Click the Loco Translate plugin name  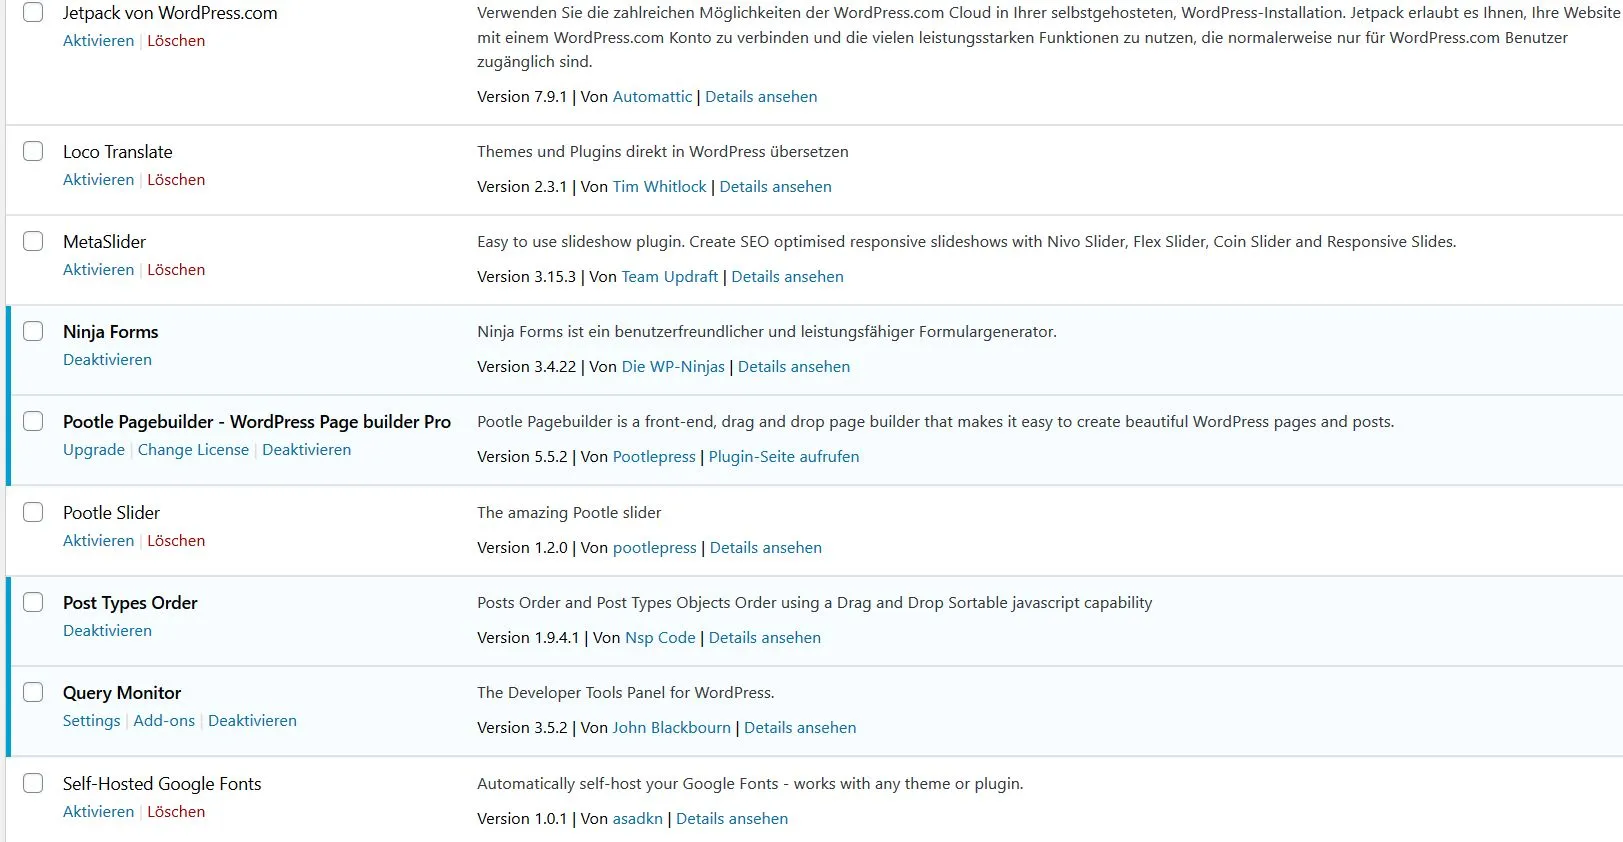pos(117,152)
